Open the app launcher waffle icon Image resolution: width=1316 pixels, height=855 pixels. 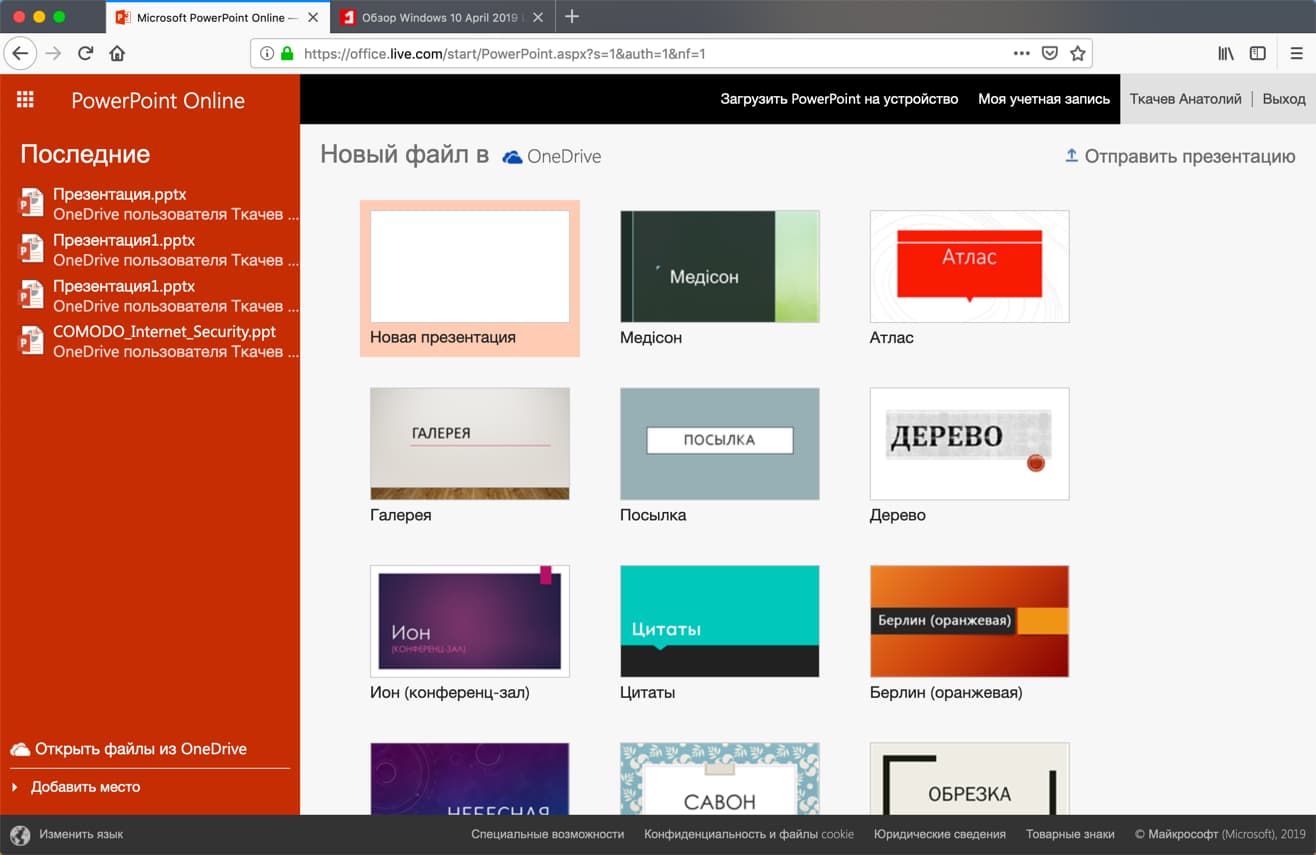point(25,99)
